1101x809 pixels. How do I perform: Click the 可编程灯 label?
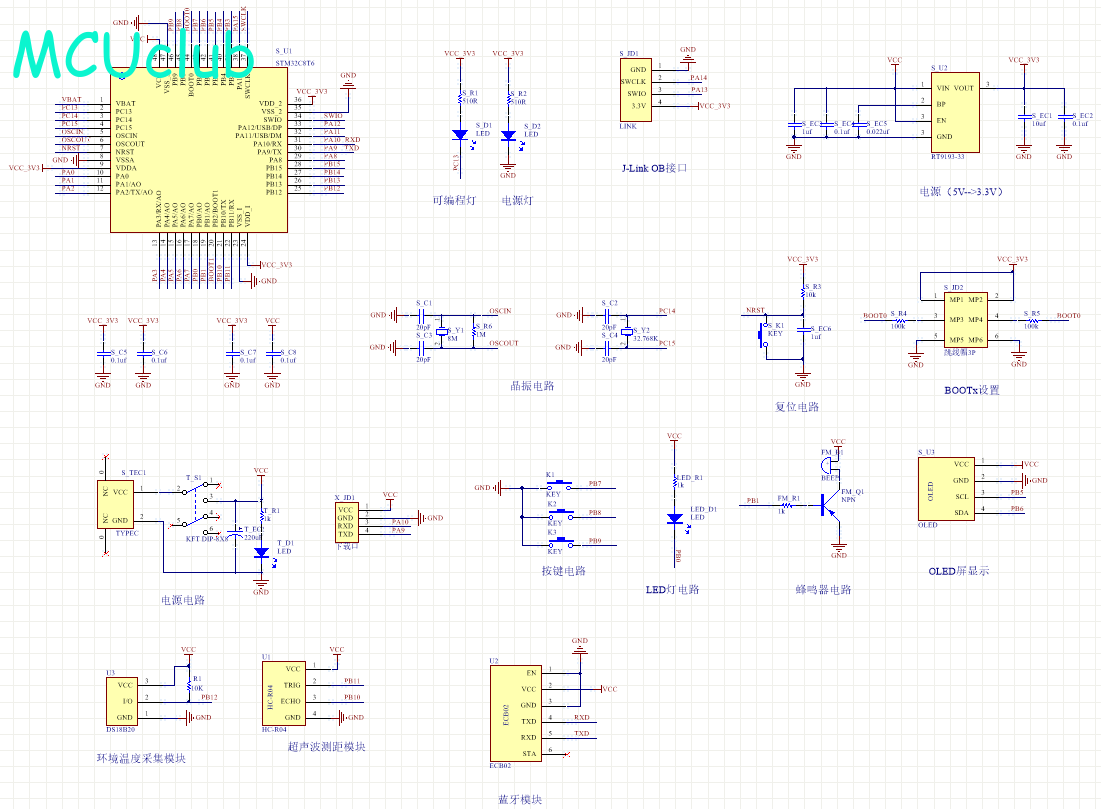(454, 200)
